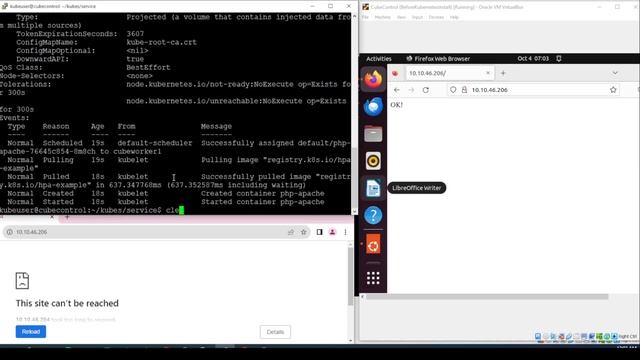640x360 pixels.
Task: Click the sad page error icon
Action: pyautogui.click(x=22, y=280)
